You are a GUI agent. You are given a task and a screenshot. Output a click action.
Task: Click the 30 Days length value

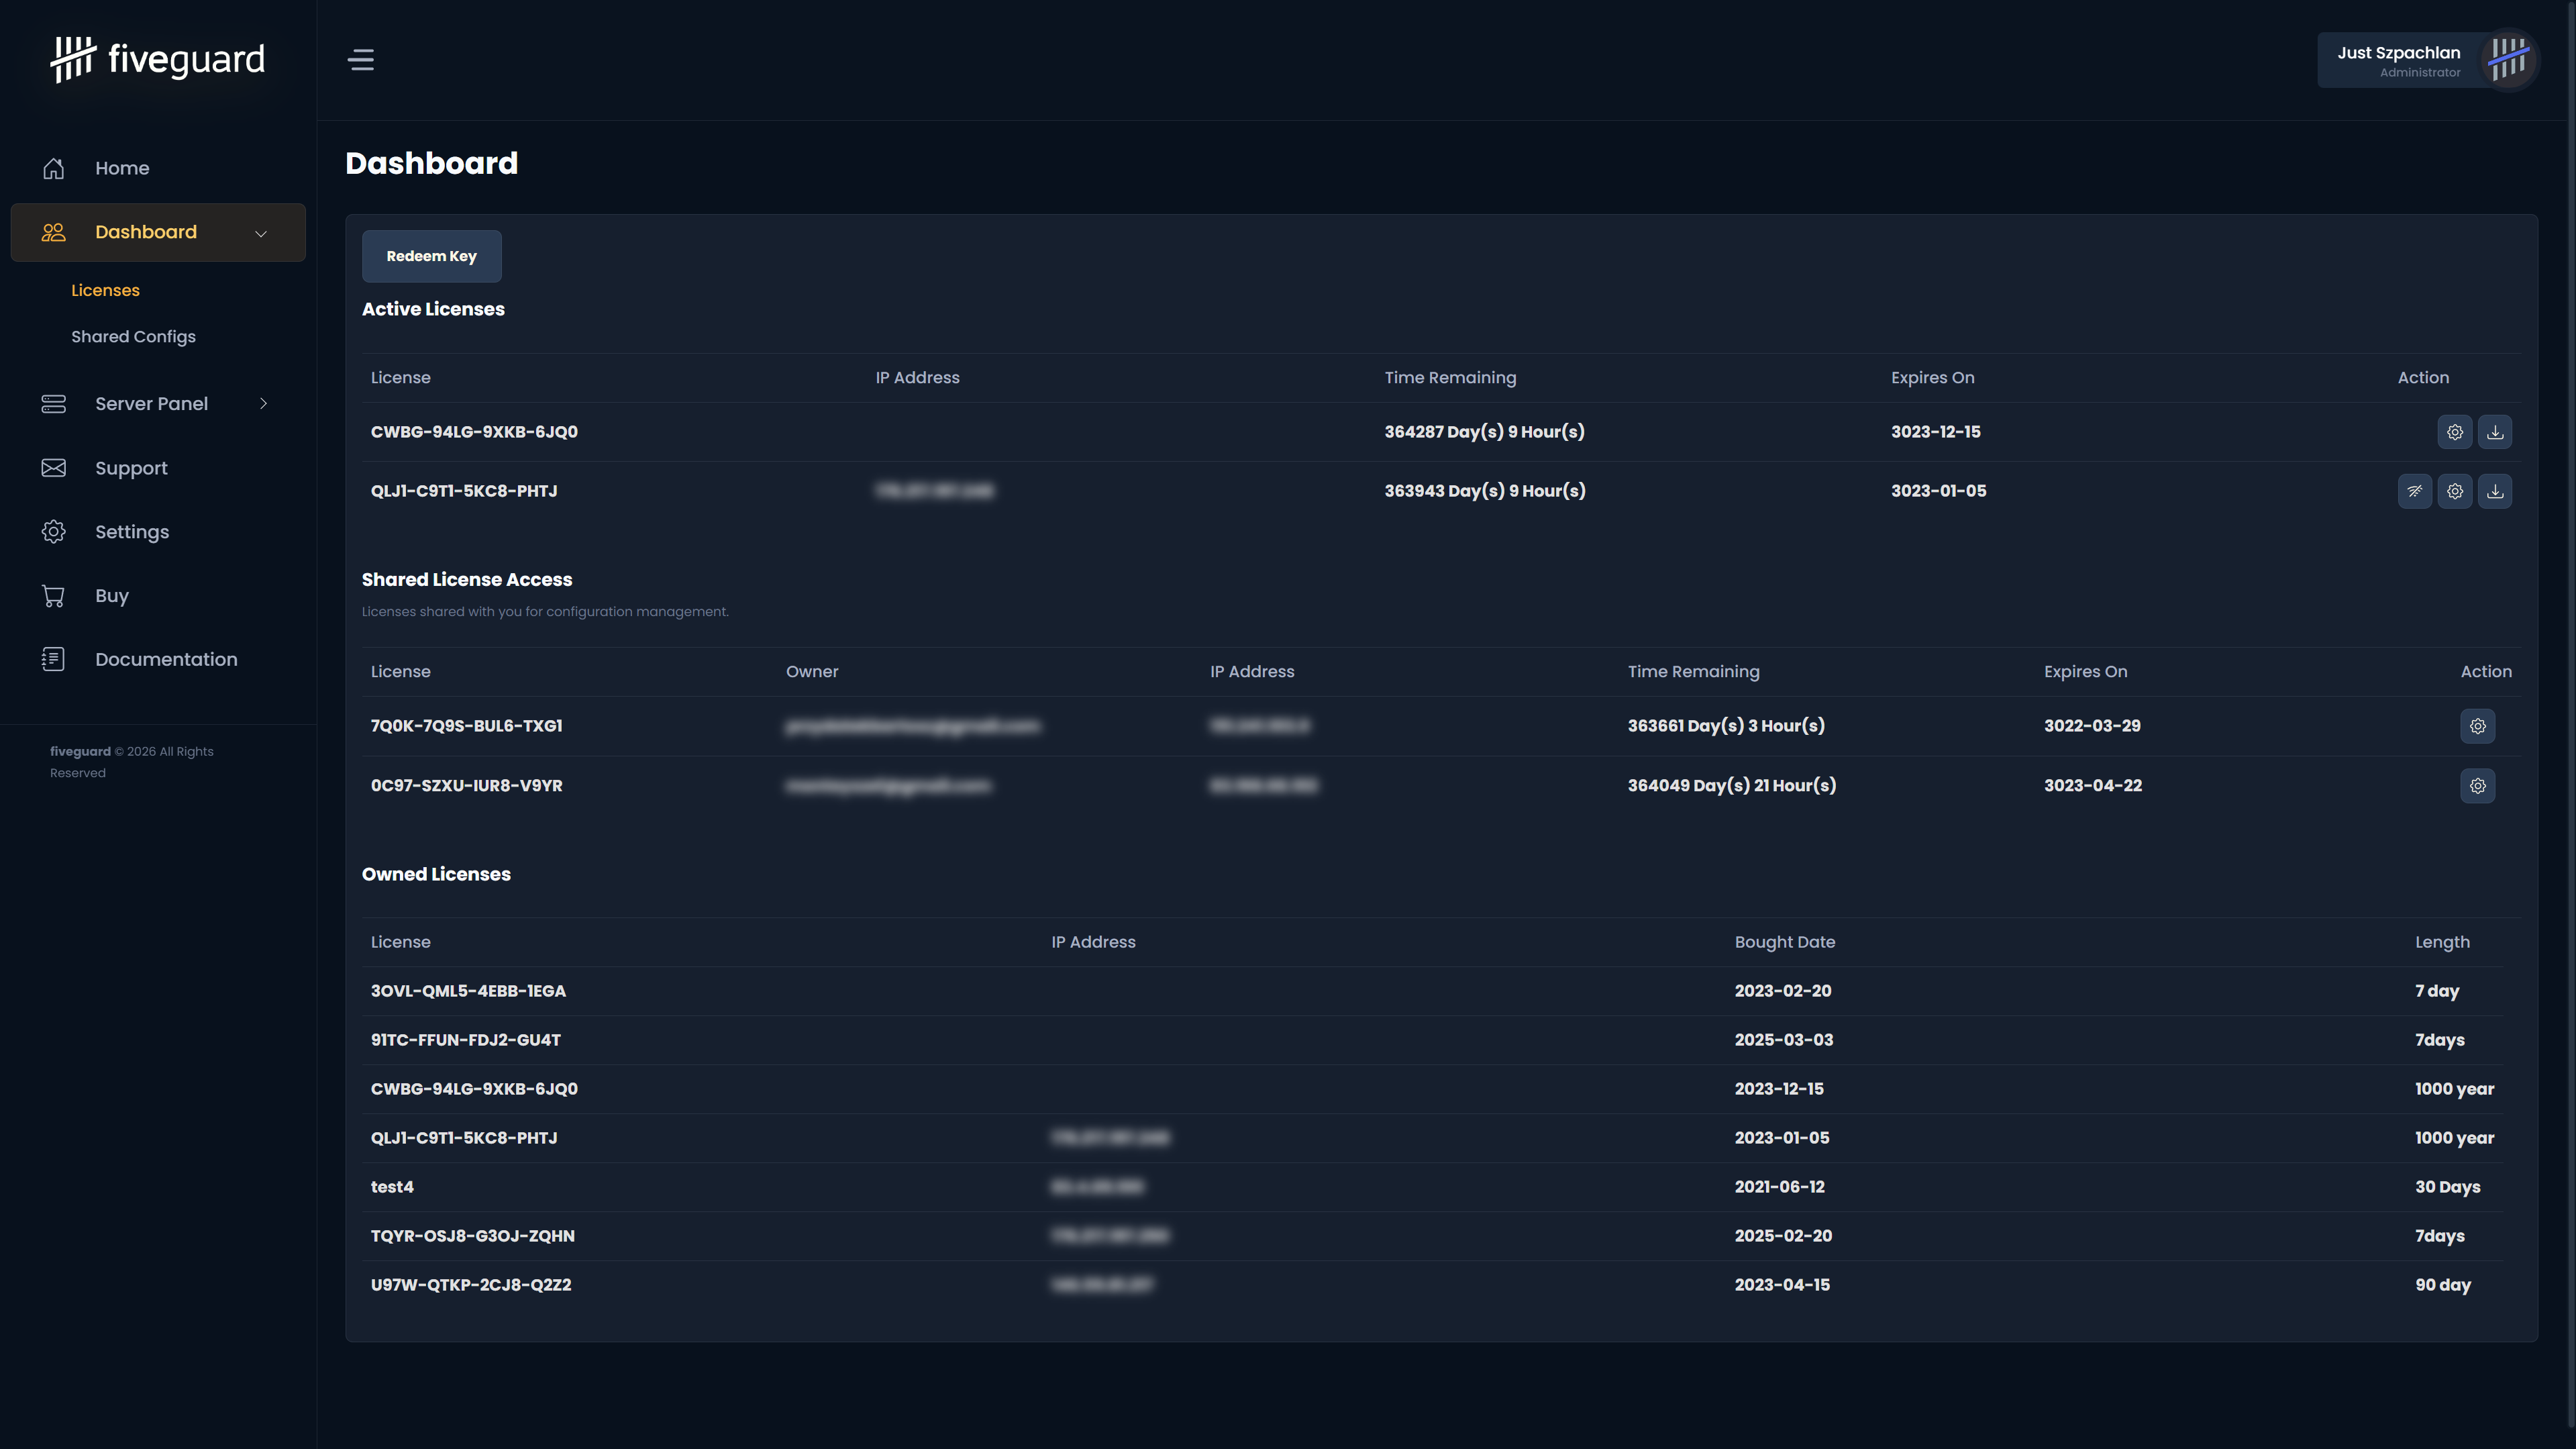pos(2447,1187)
